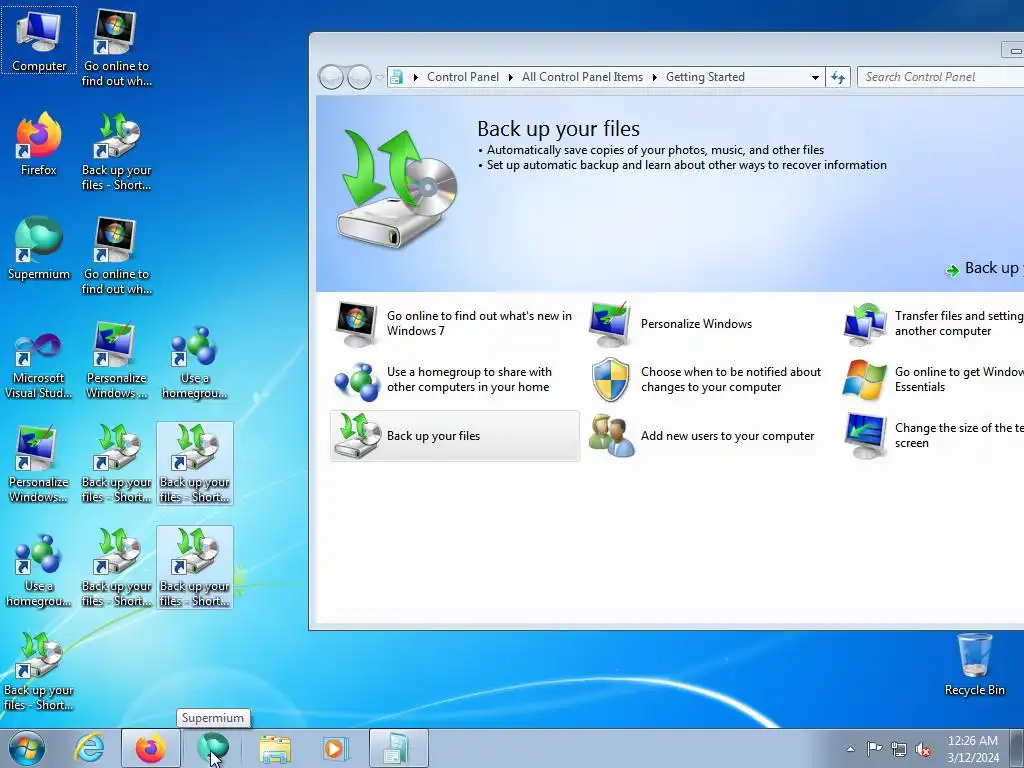Open Windows Media Player from the taskbar
The height and width of the screenshot is (768, 1024).
coord(336,748)
